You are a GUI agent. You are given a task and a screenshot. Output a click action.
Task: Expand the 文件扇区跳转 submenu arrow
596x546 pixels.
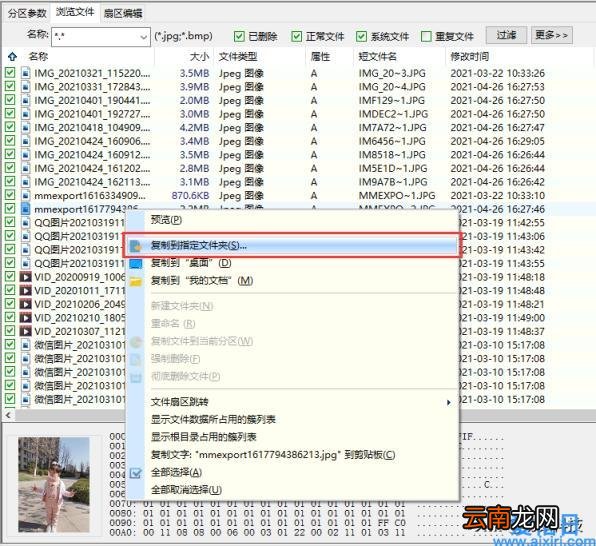point(449,402)
